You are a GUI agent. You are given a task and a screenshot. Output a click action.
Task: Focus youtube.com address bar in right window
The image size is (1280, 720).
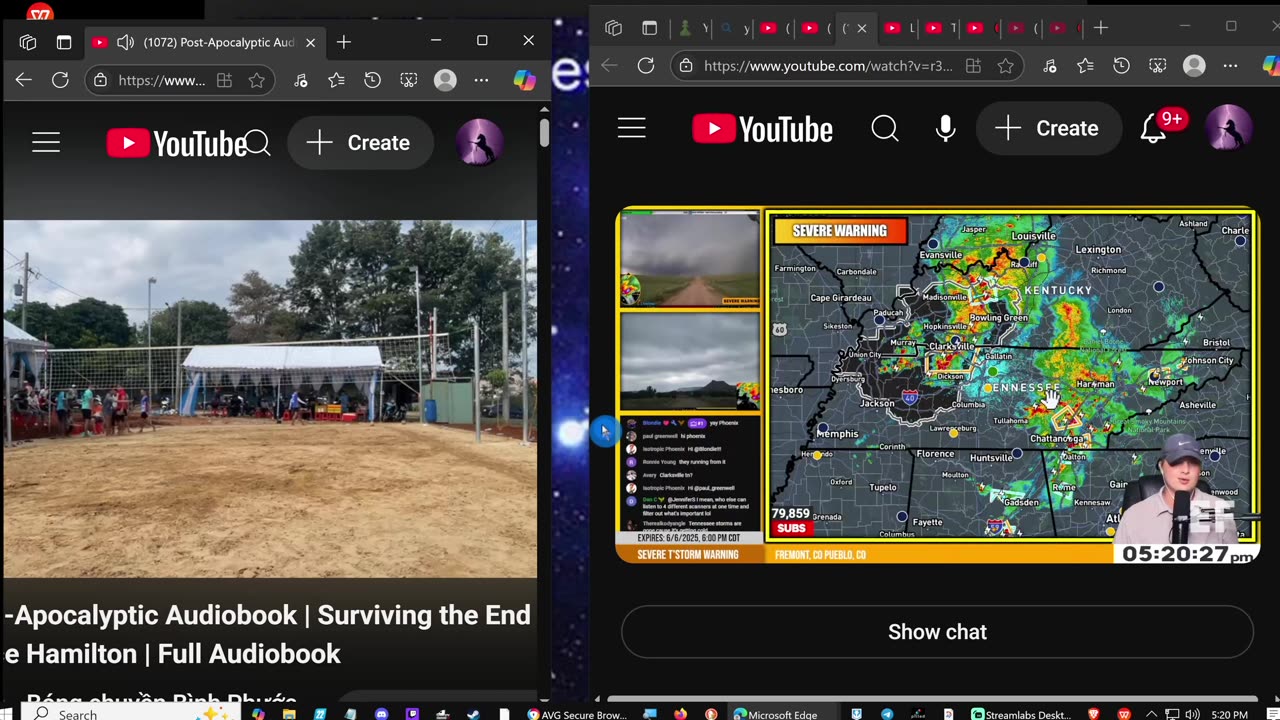(828, 66)
